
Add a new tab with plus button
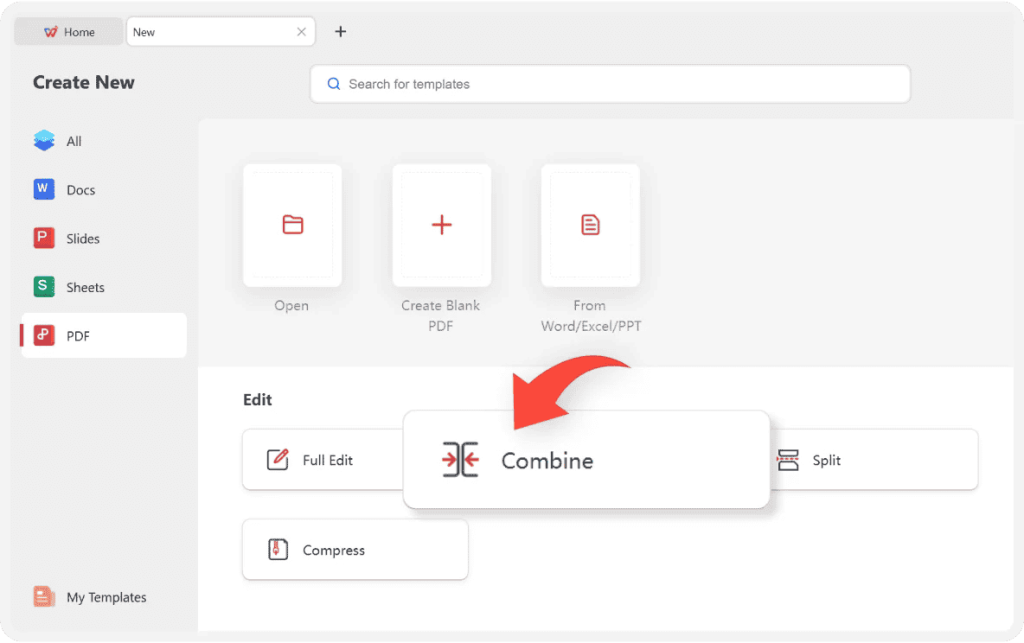[340, 31]
